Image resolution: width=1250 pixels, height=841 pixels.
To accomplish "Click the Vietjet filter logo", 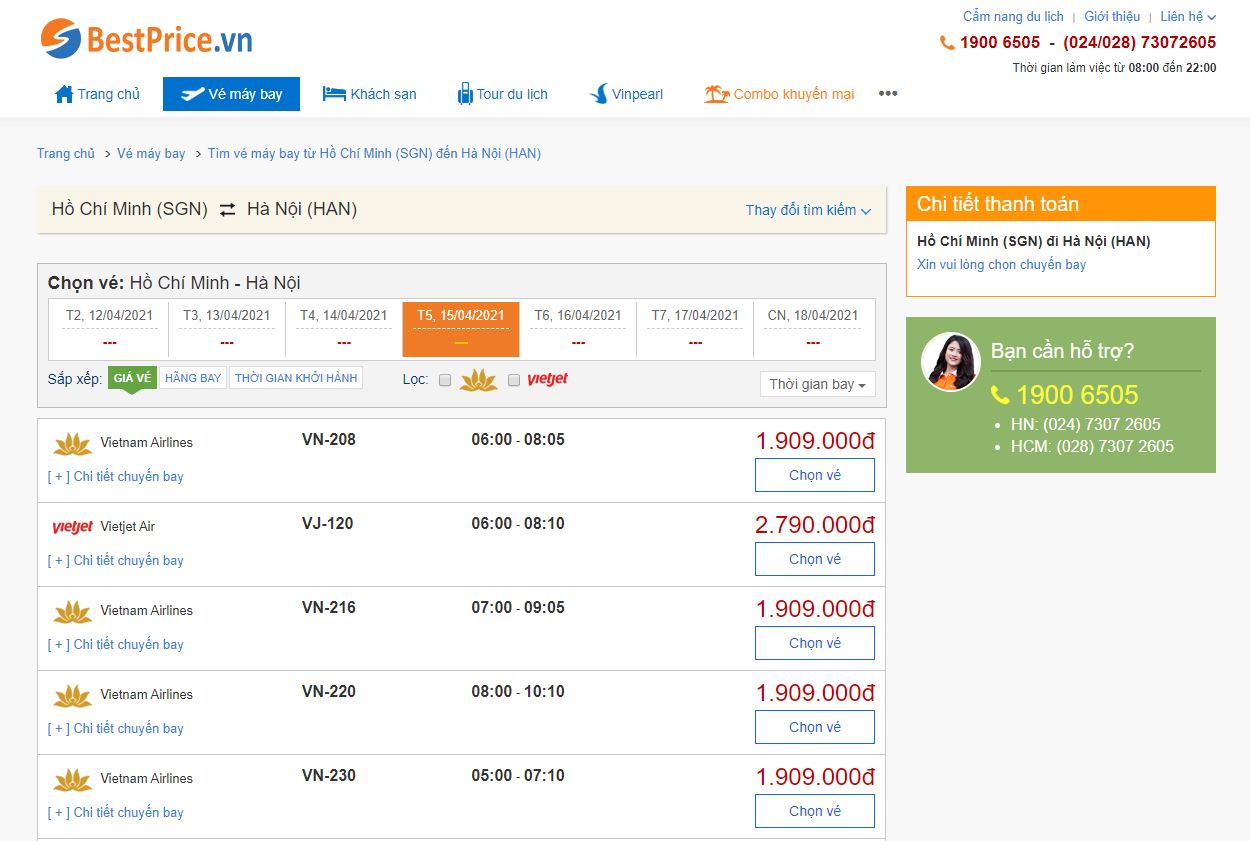I will (547, 380).
